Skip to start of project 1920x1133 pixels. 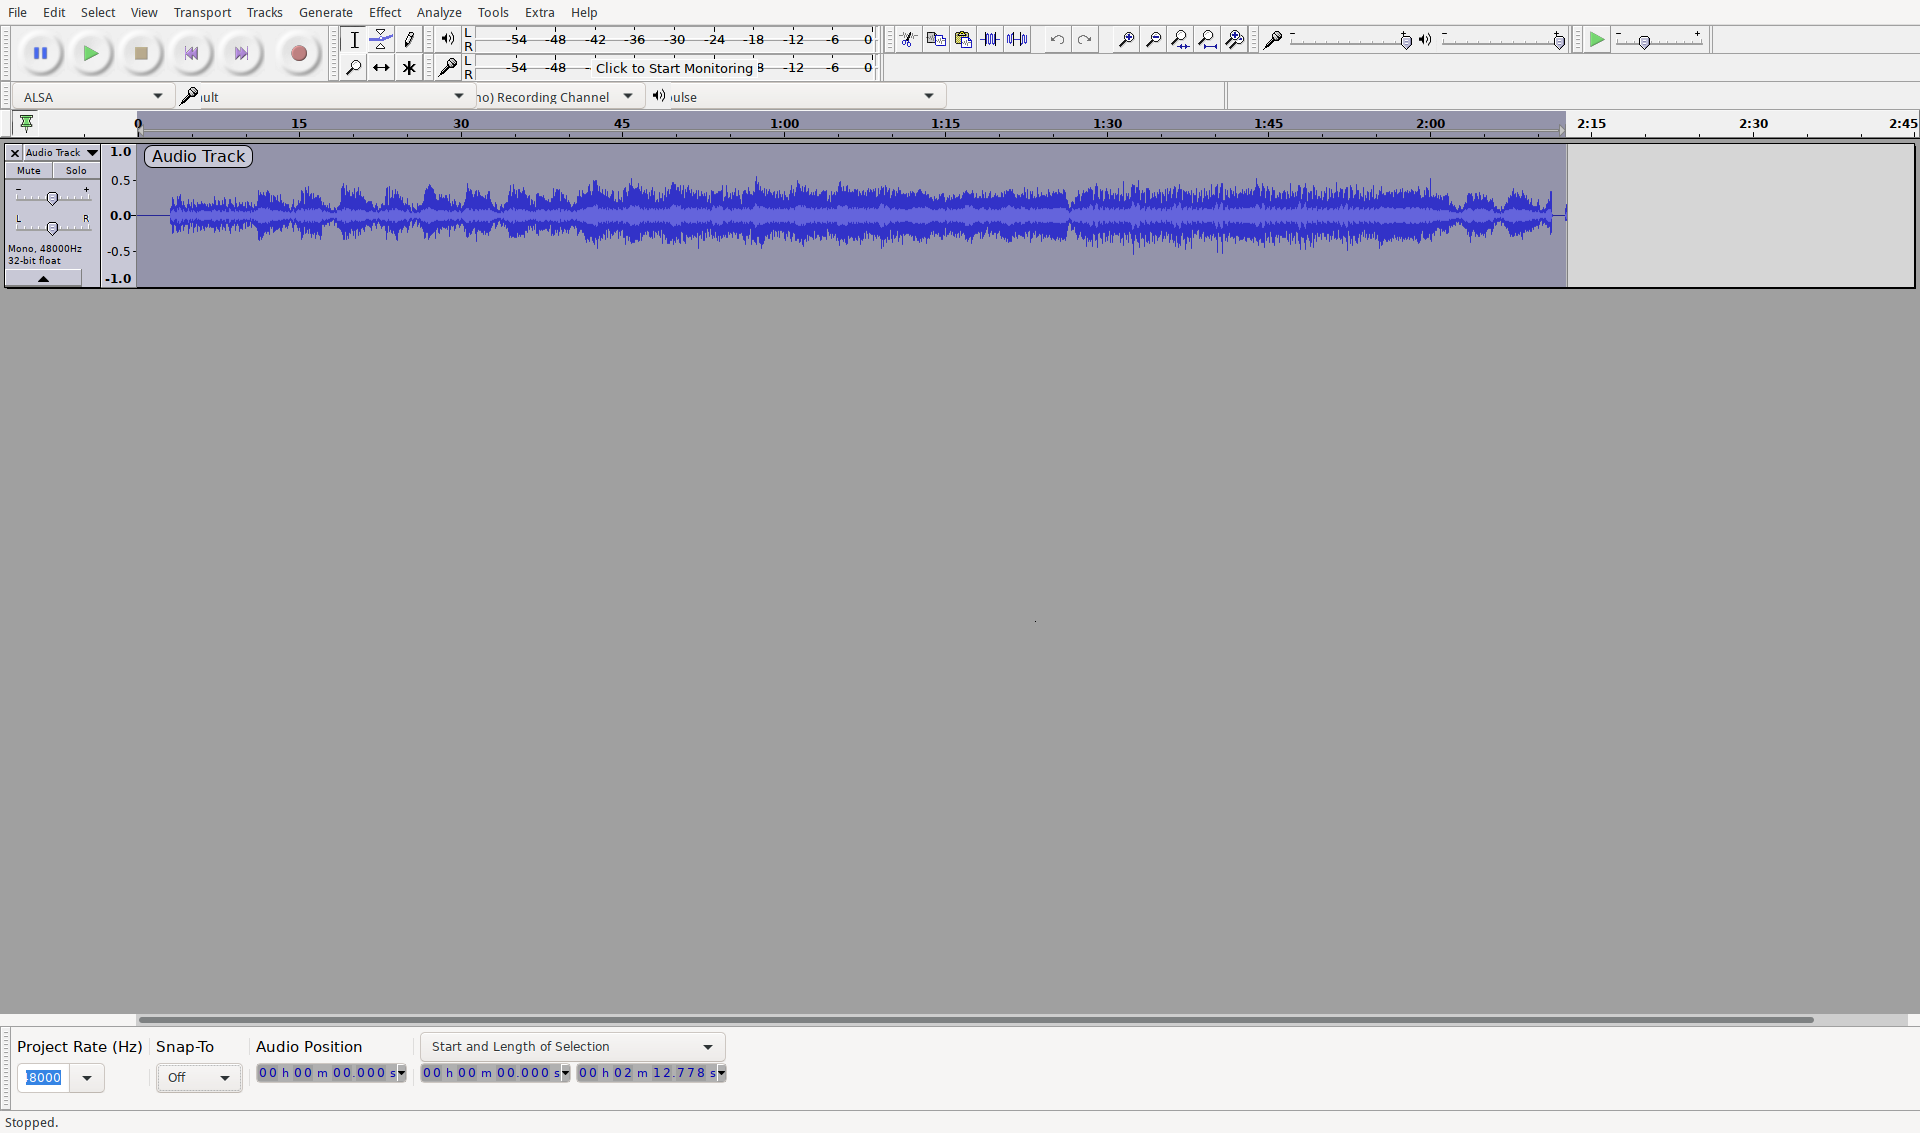click(x=191, y=53)
